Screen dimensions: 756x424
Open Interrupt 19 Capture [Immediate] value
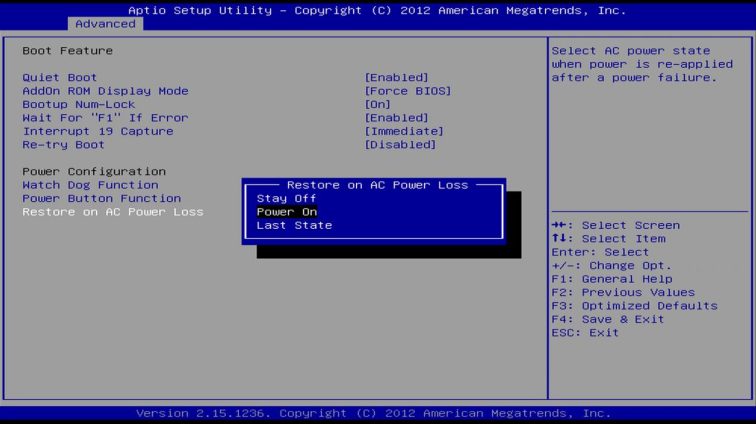point(403,131)
